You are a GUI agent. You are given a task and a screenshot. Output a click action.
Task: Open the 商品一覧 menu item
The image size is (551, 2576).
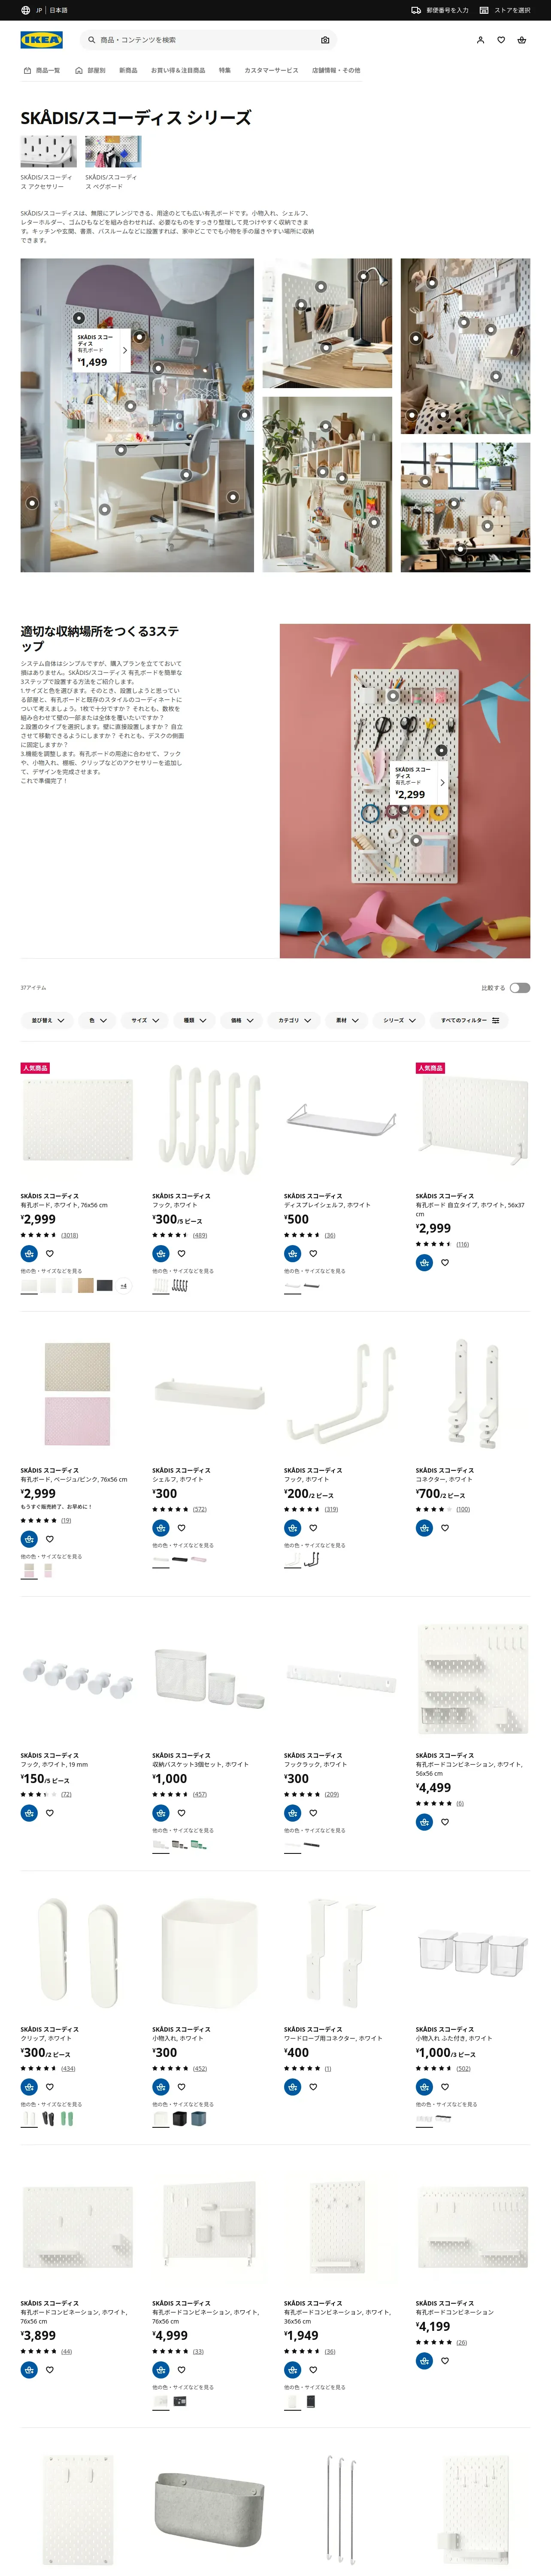[x=42, y=70]
